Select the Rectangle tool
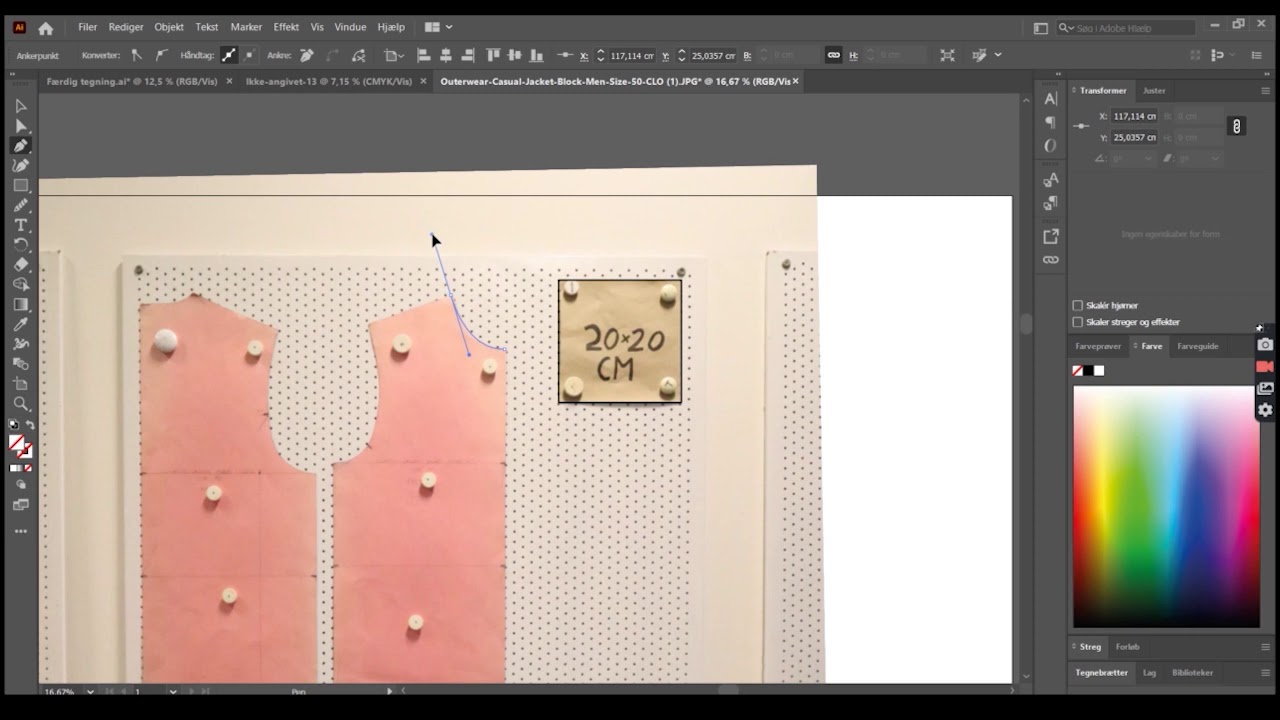1280x720 pixels. coord(20,186)
